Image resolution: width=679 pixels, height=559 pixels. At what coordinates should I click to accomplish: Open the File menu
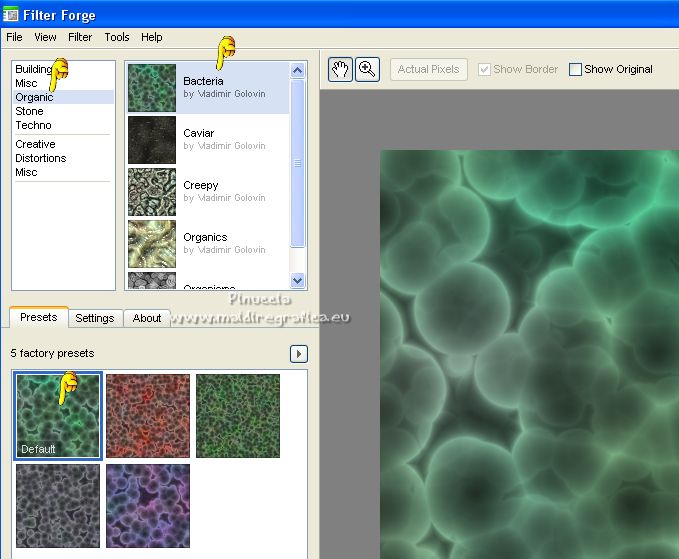tap(14, 37)
